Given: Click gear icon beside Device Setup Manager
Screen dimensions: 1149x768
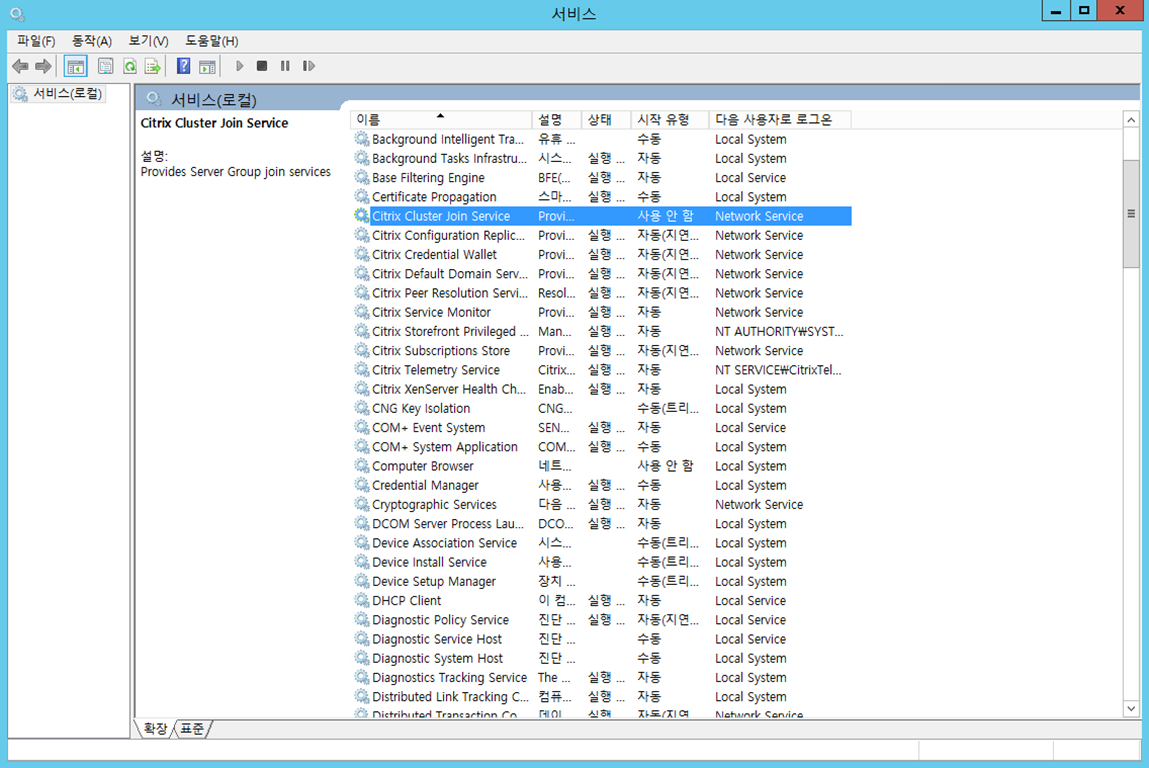Looking at the screenshot, I should click(x=361, y=581).
